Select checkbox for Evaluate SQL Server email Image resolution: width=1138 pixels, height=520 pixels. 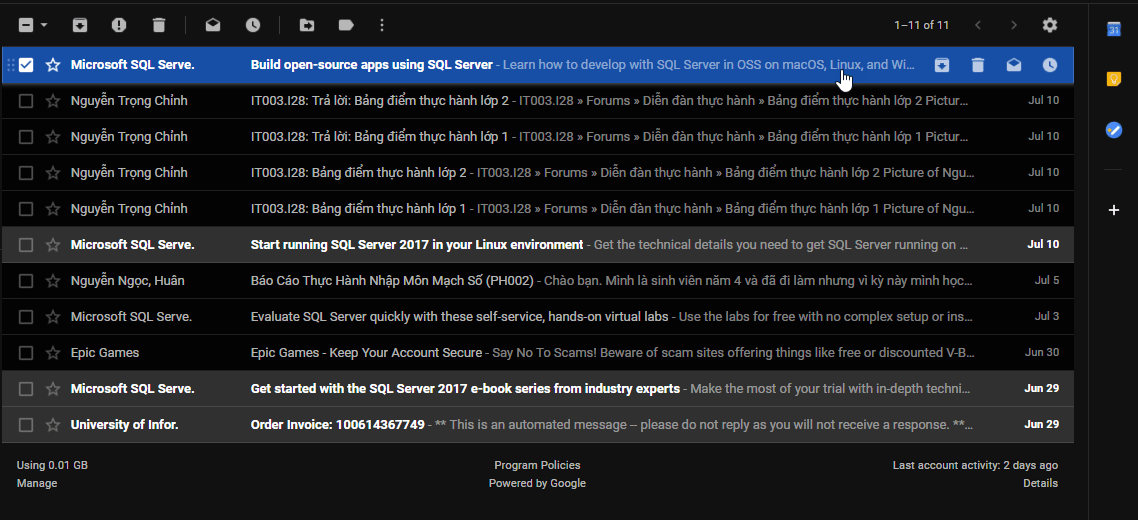pyautogui.click(x=26, y=317)
